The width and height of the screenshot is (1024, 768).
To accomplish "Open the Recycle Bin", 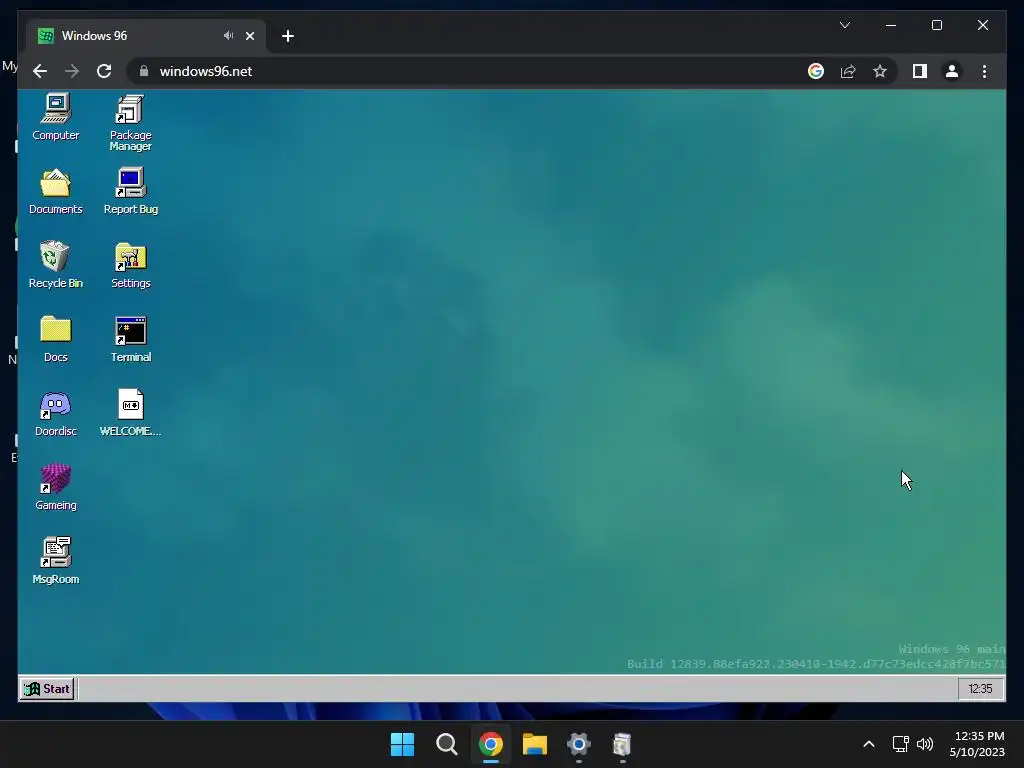I will [56, 265].
